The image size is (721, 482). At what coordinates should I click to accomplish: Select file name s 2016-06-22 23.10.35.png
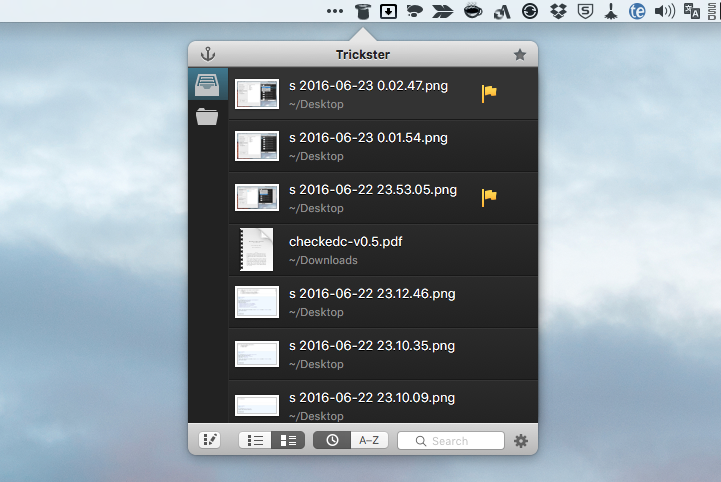pos(372,346)
